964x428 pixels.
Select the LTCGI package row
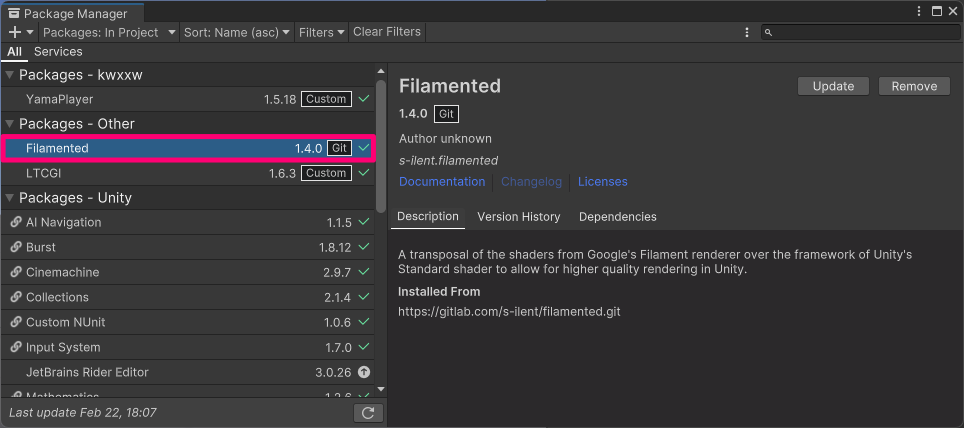(x=188, y=173)
